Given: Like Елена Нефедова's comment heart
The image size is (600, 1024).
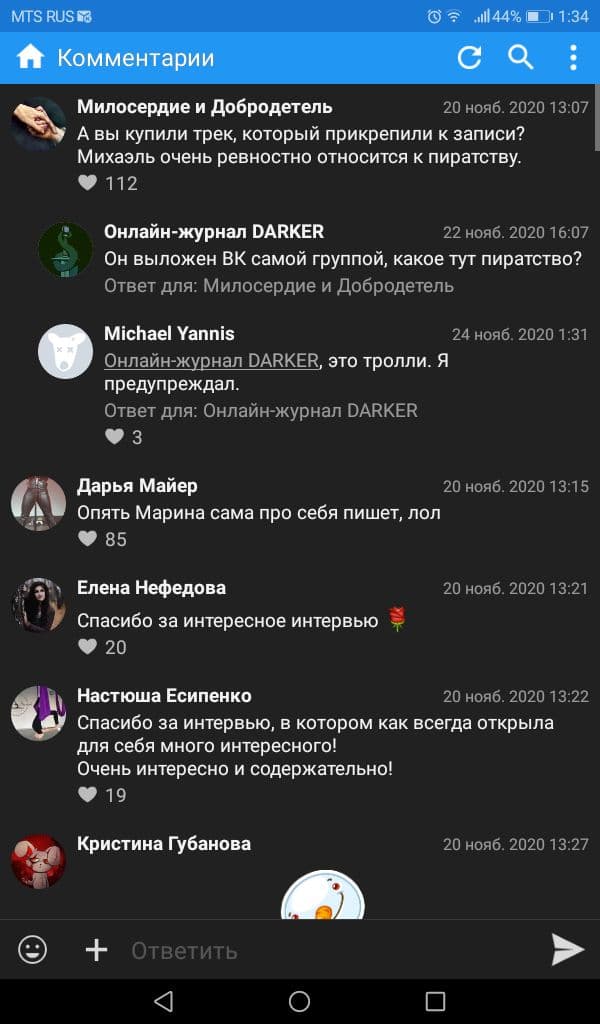Looking at the screenshot, I should point(87,647).
